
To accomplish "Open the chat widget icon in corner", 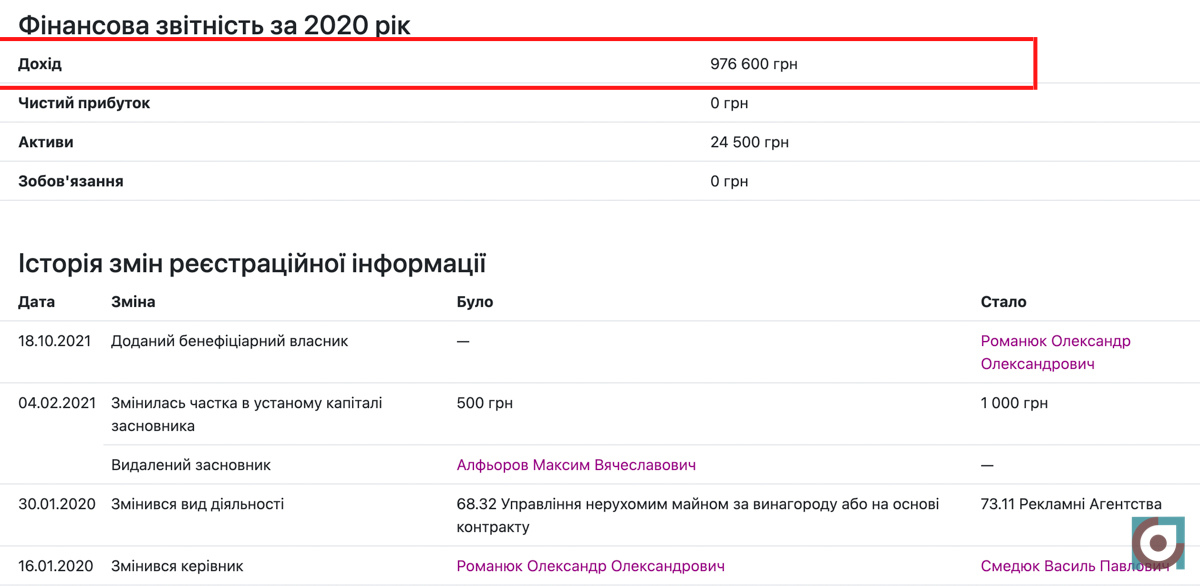I will coord(1158,544).
